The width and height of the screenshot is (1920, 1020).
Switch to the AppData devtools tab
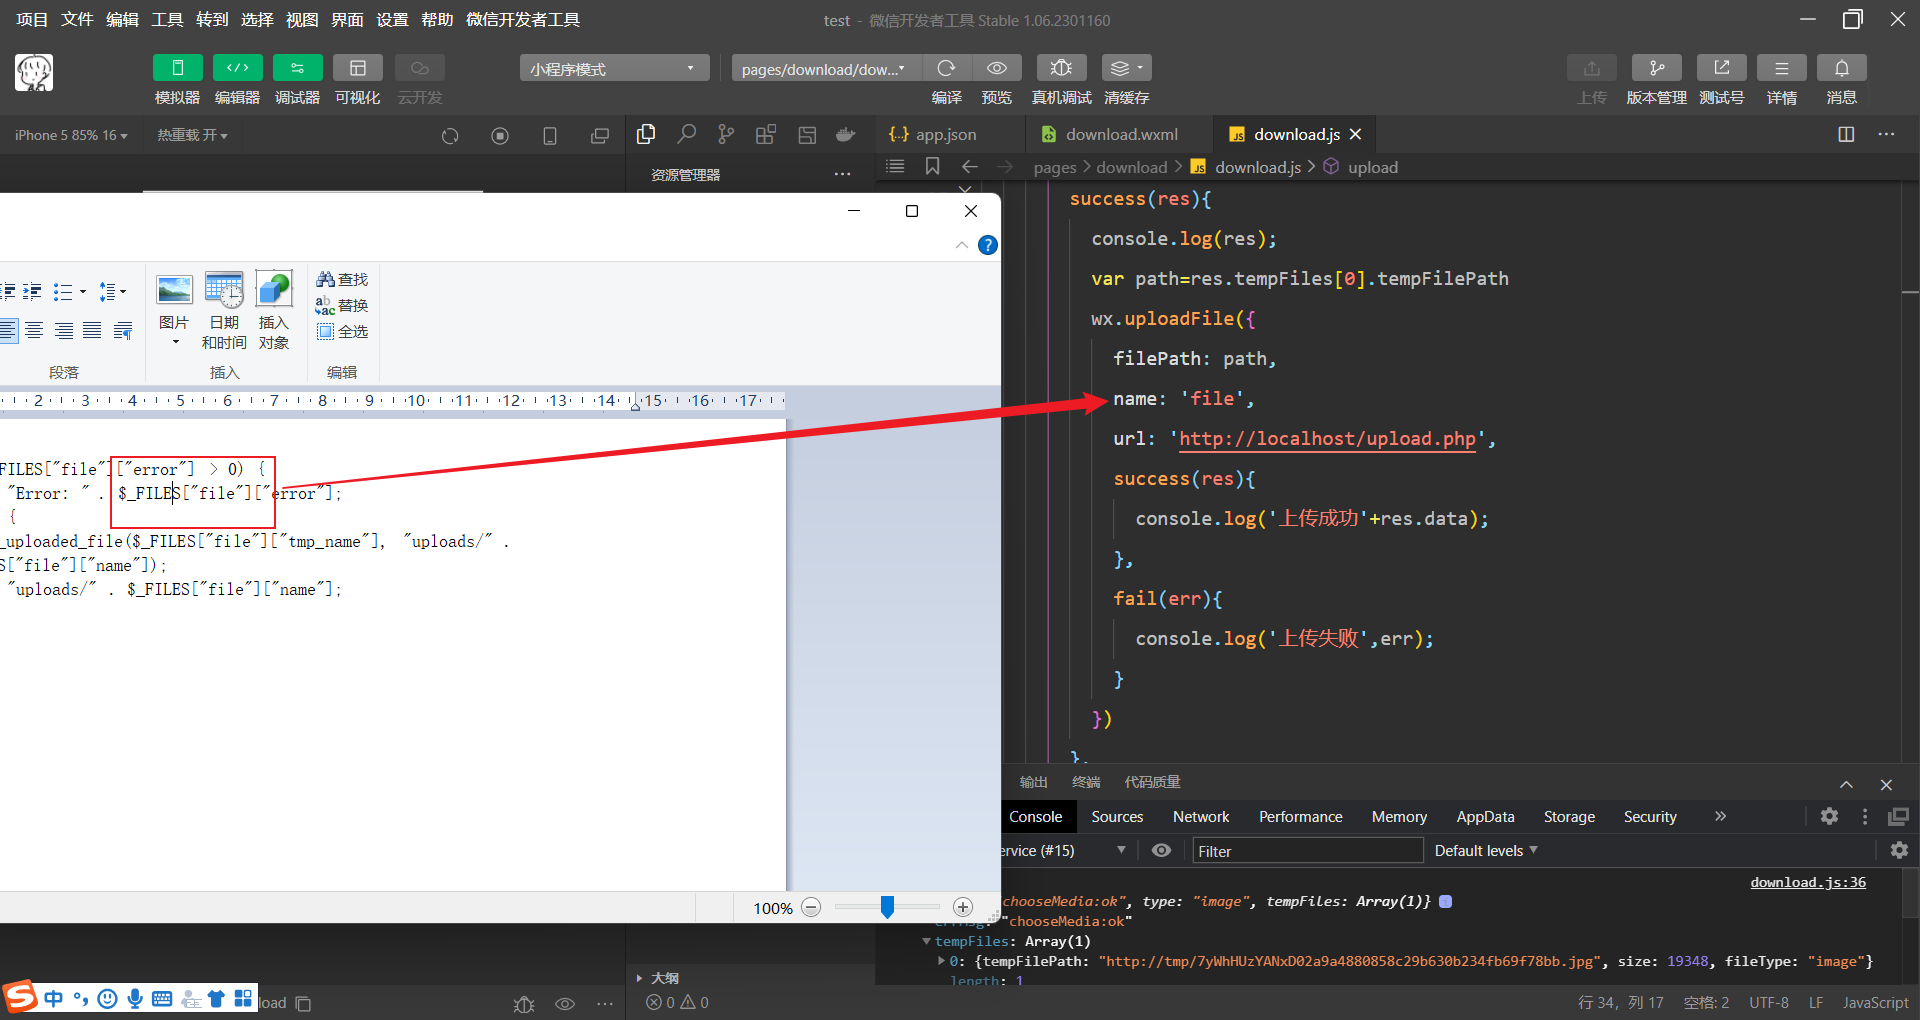pyautogui.click(x=1485, y=816)
